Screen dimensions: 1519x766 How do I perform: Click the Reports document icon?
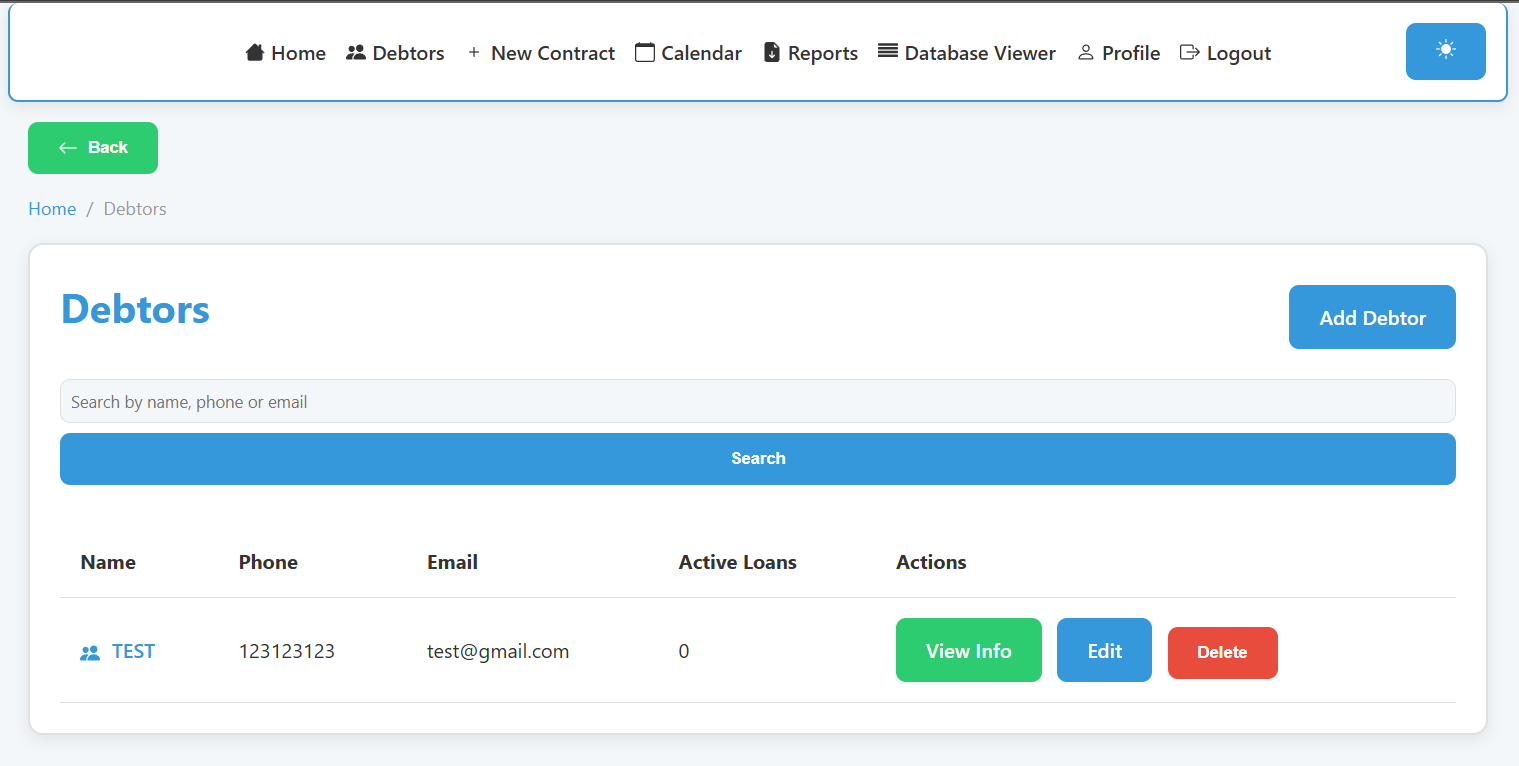click(x=771, y=52)
